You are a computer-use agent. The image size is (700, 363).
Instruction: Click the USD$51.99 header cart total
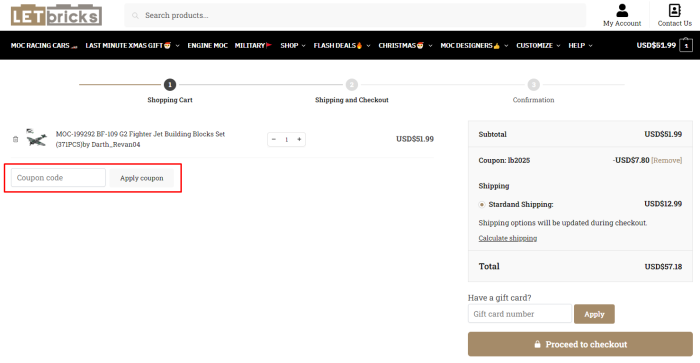tap(656, 45)
